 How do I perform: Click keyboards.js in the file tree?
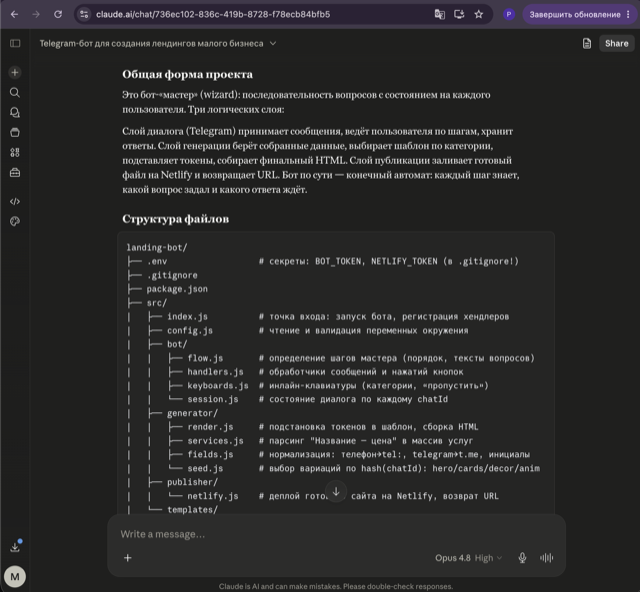coord(218,385)
